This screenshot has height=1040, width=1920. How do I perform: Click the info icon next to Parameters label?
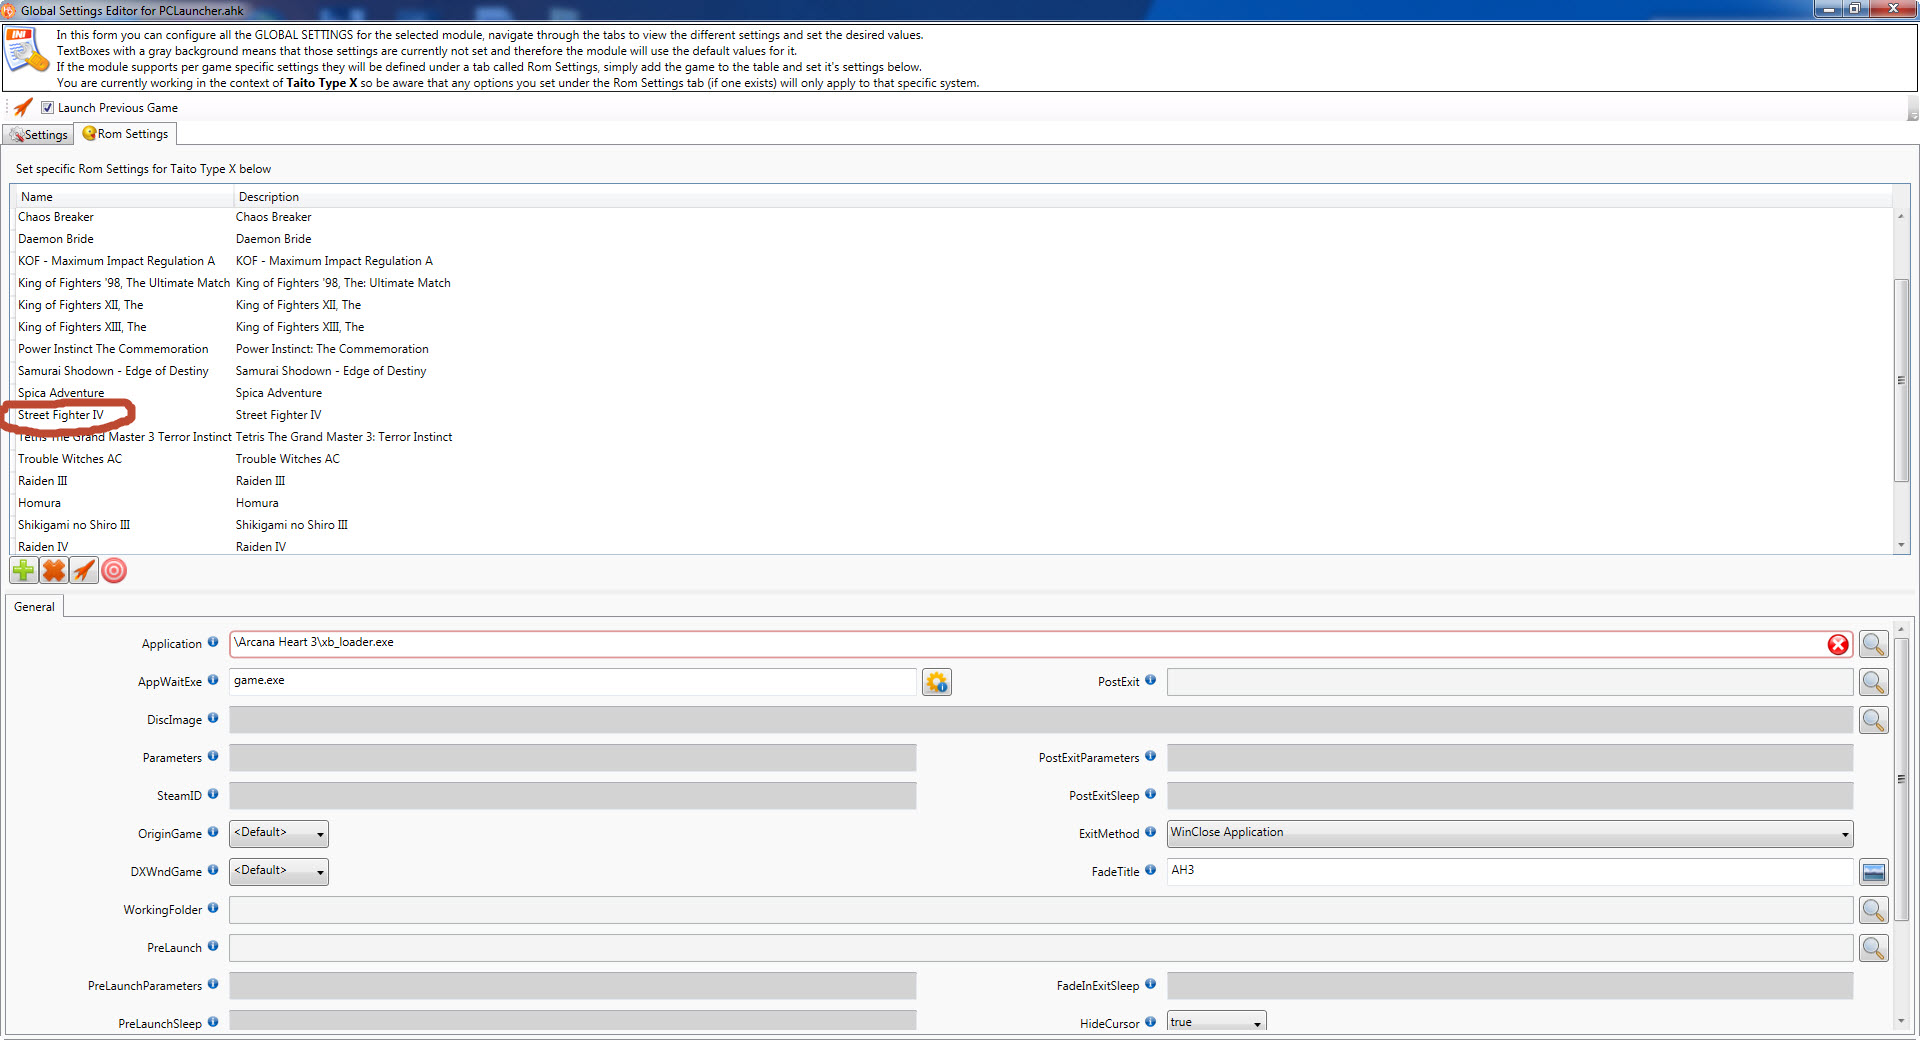[x=213, y=756]
